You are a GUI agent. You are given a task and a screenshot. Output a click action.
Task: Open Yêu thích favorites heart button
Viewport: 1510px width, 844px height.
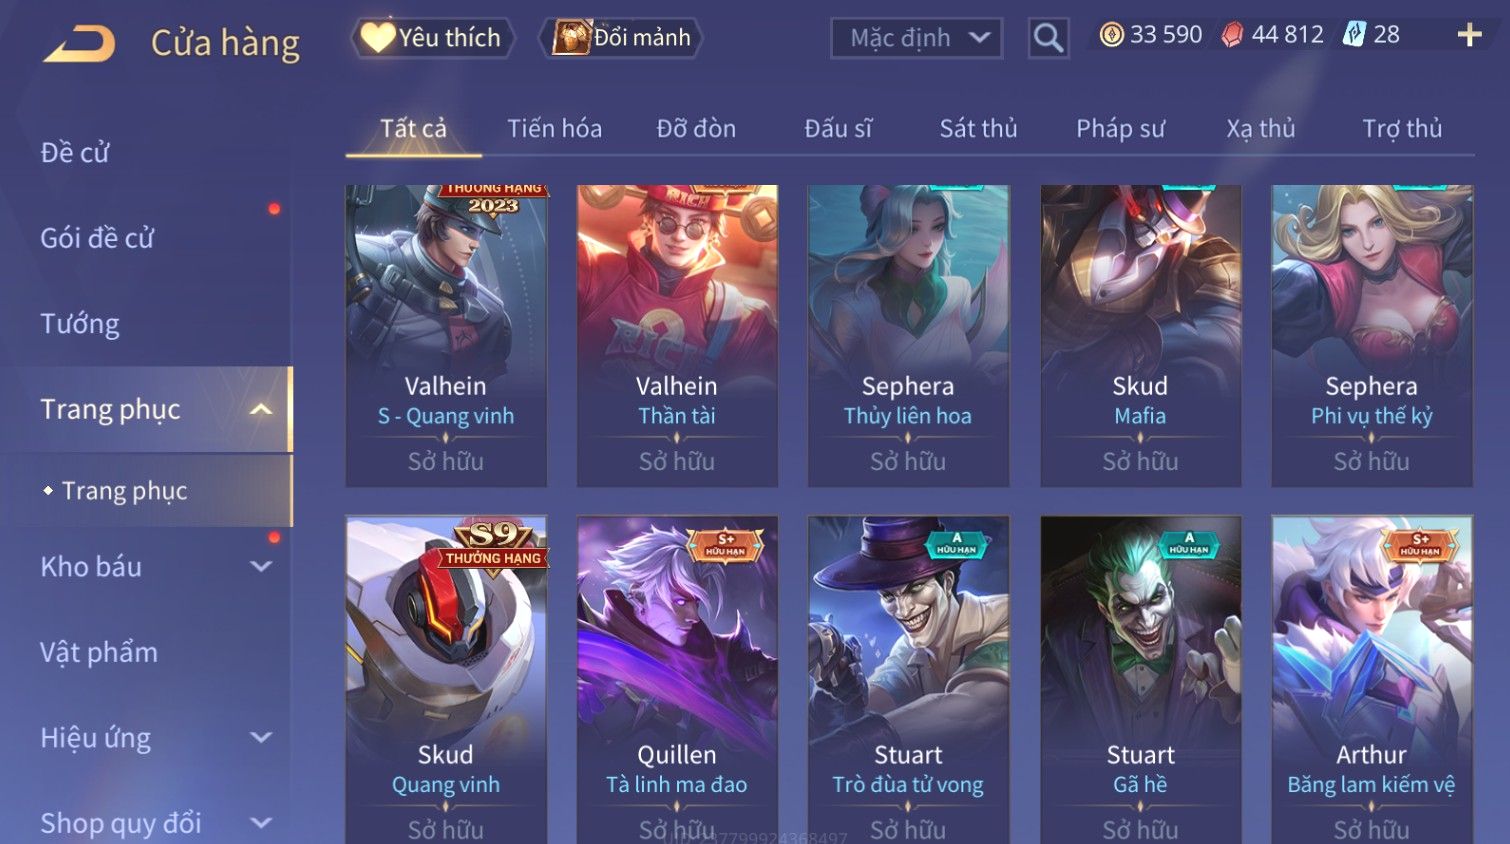(x=433, y=38)
